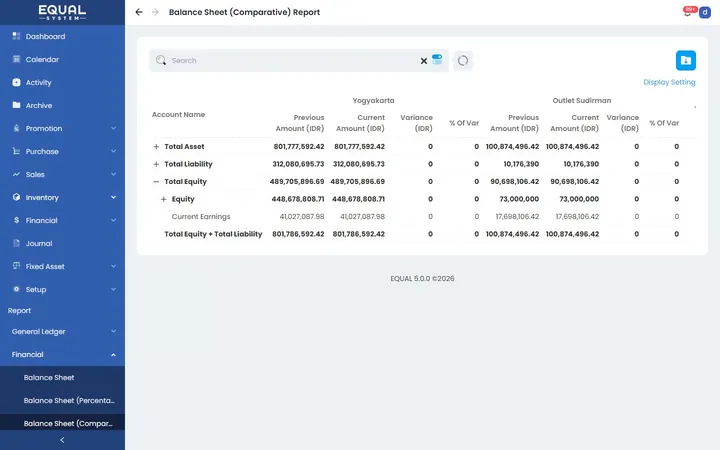Screen dimensions: 720x450
Task: Go forward with the right arrow
Action: pyautogui.click(x=155, y=12)
